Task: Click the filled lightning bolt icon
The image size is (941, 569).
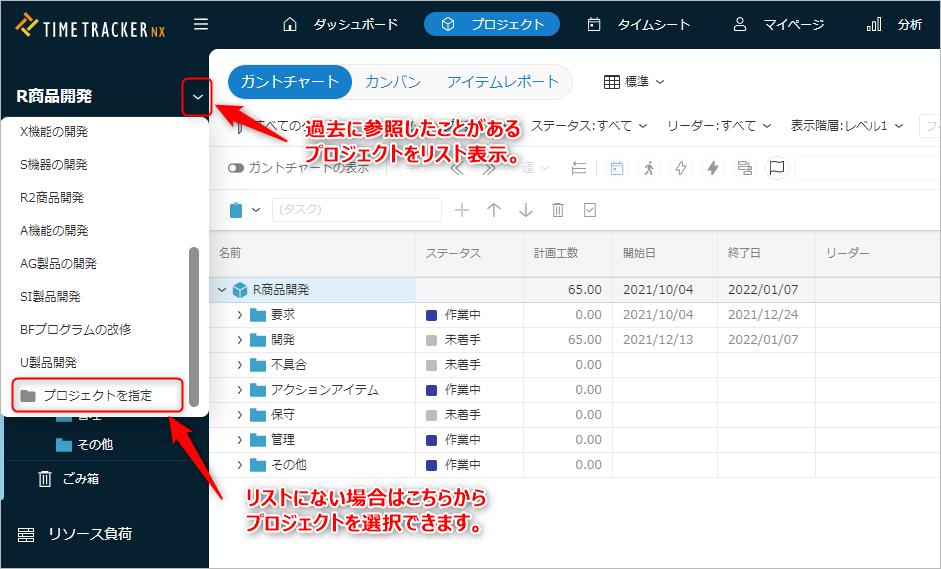Action: pyautogui.click(x=713, y=168)
